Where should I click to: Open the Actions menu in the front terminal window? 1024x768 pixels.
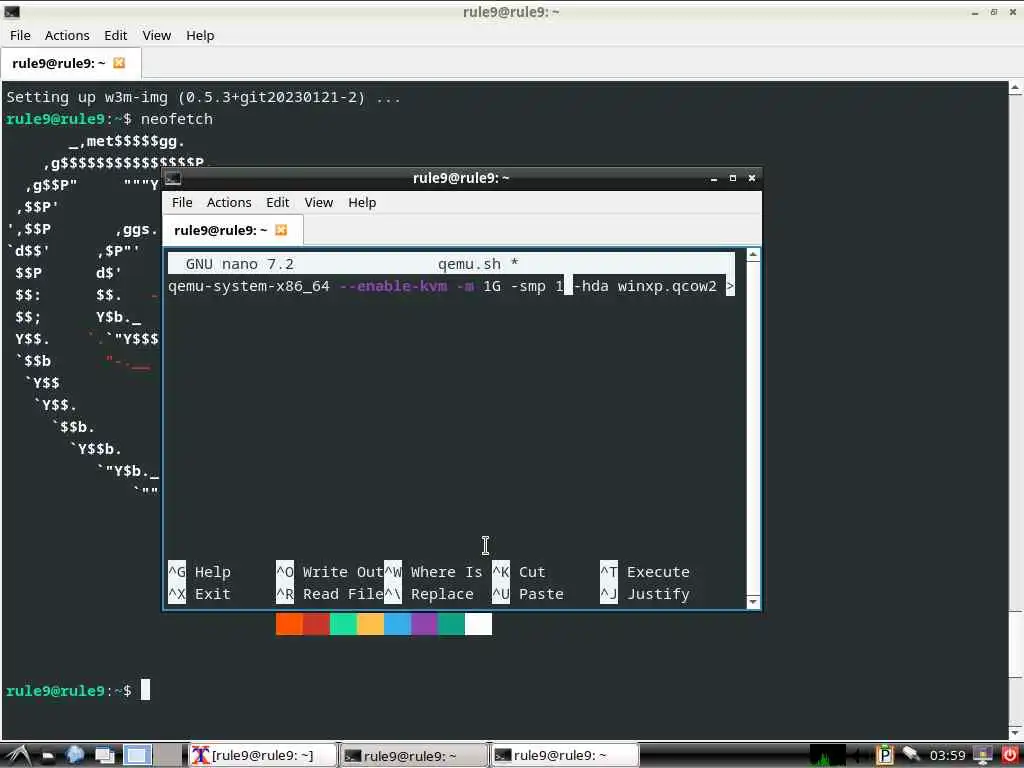[x=229, y=202]
